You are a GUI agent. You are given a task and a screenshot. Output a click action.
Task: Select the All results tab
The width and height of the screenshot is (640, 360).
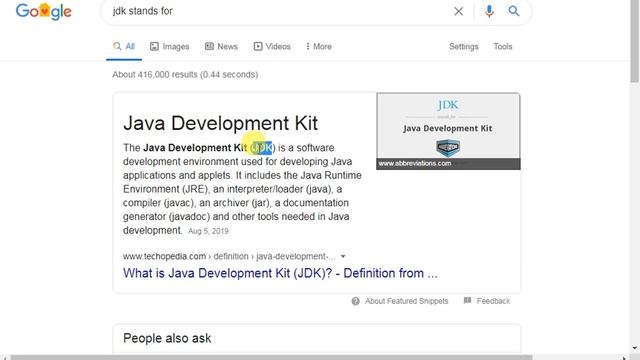[x=124, y=47]
